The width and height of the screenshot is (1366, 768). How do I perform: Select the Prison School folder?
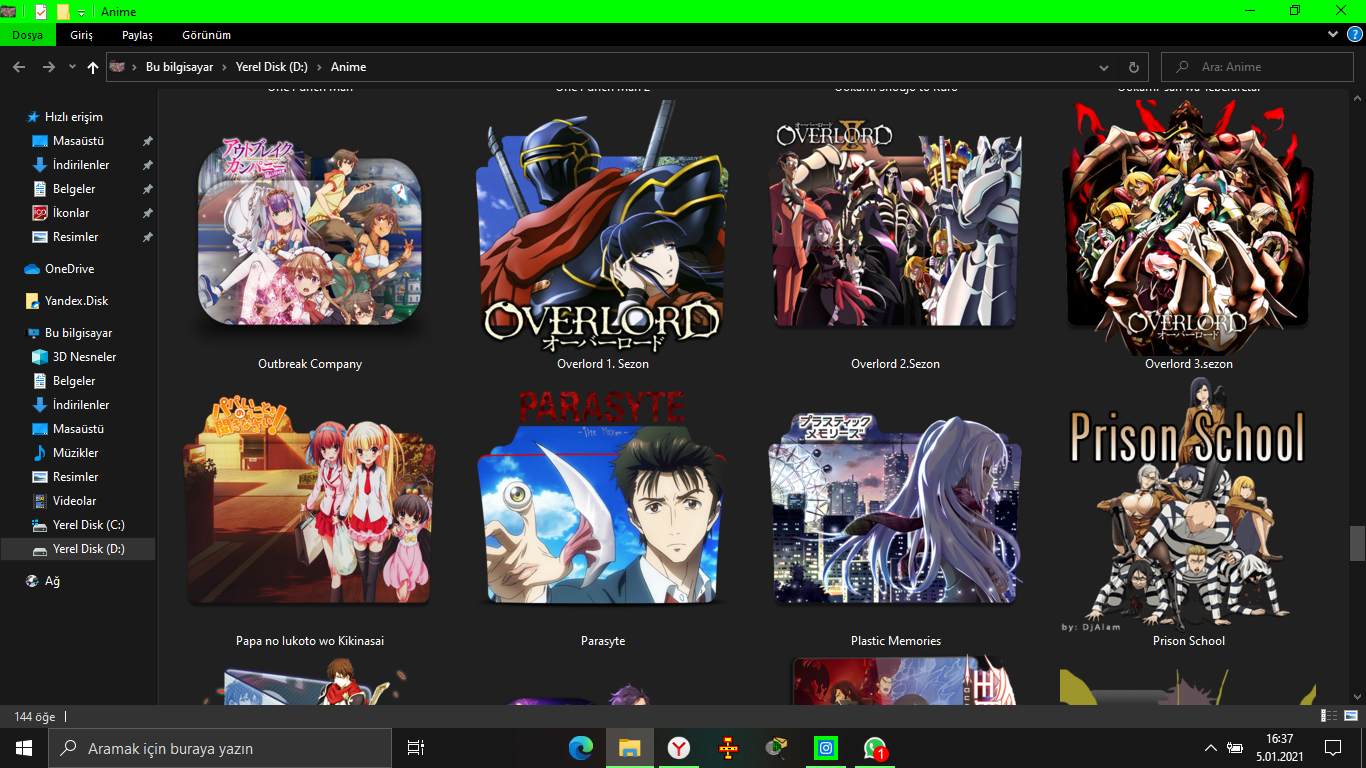[x=1189, y=514]
